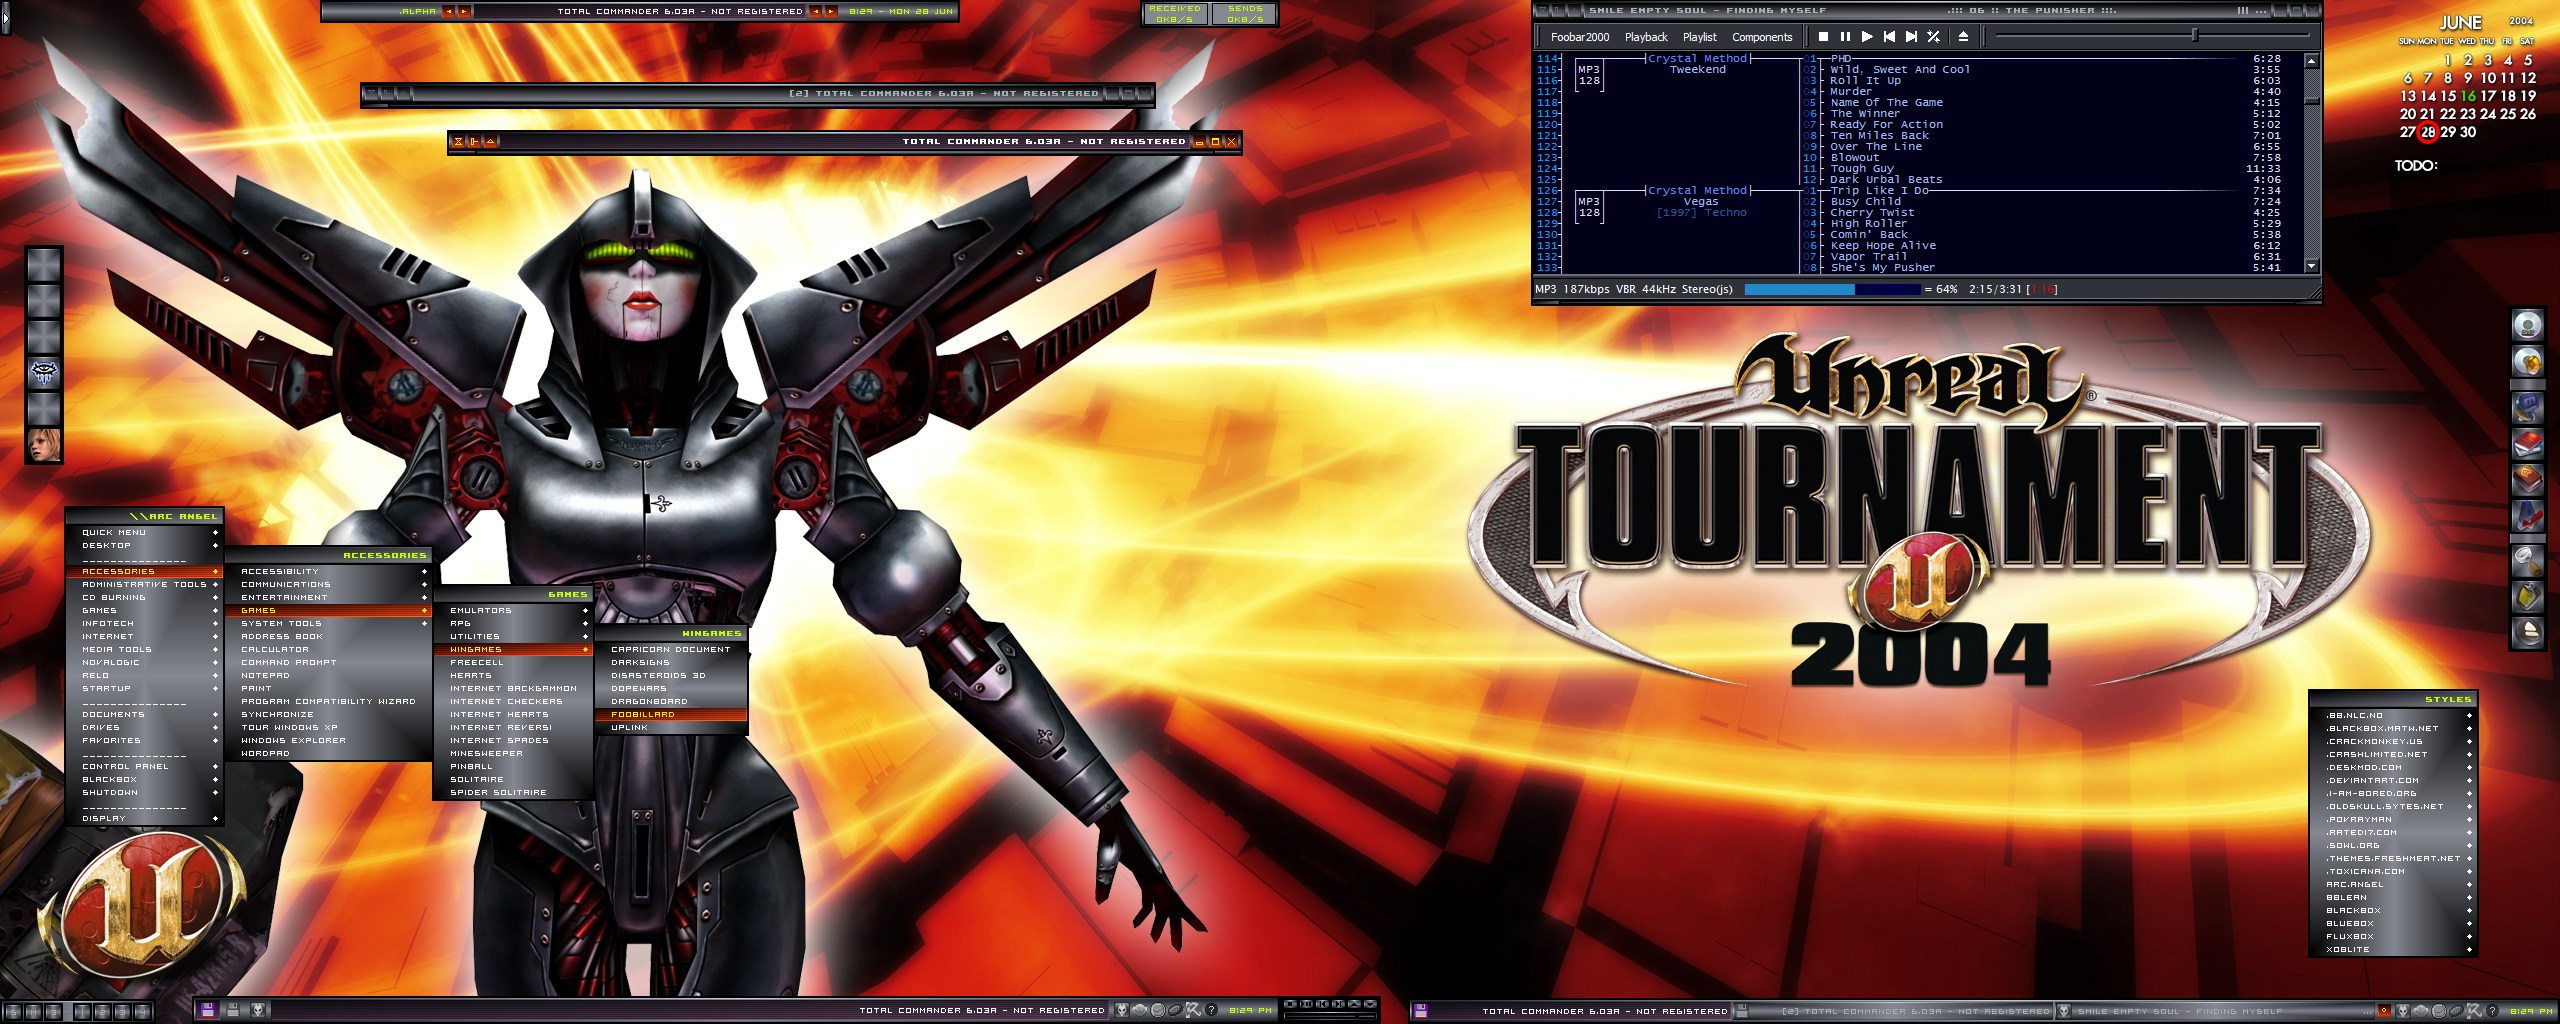
Task: Click the eject/open file icon in Foobar2000
Action: pos(1963,37)
